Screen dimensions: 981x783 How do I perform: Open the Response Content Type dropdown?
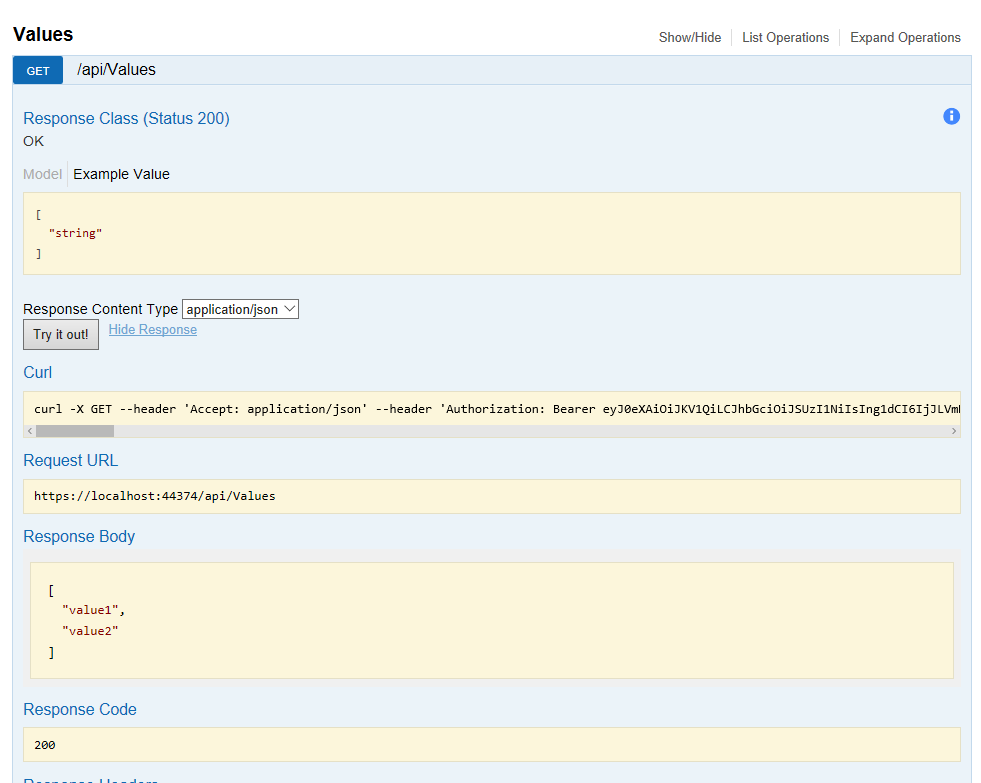click(x=240, y=309)
